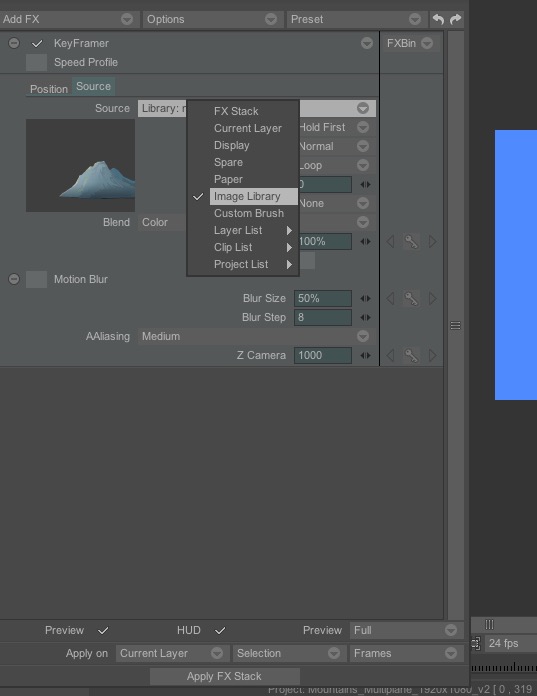Click the Blur Size 50% field
Image resolution: width=537 pixels, height=696 pixels.
tap(323, 298)
